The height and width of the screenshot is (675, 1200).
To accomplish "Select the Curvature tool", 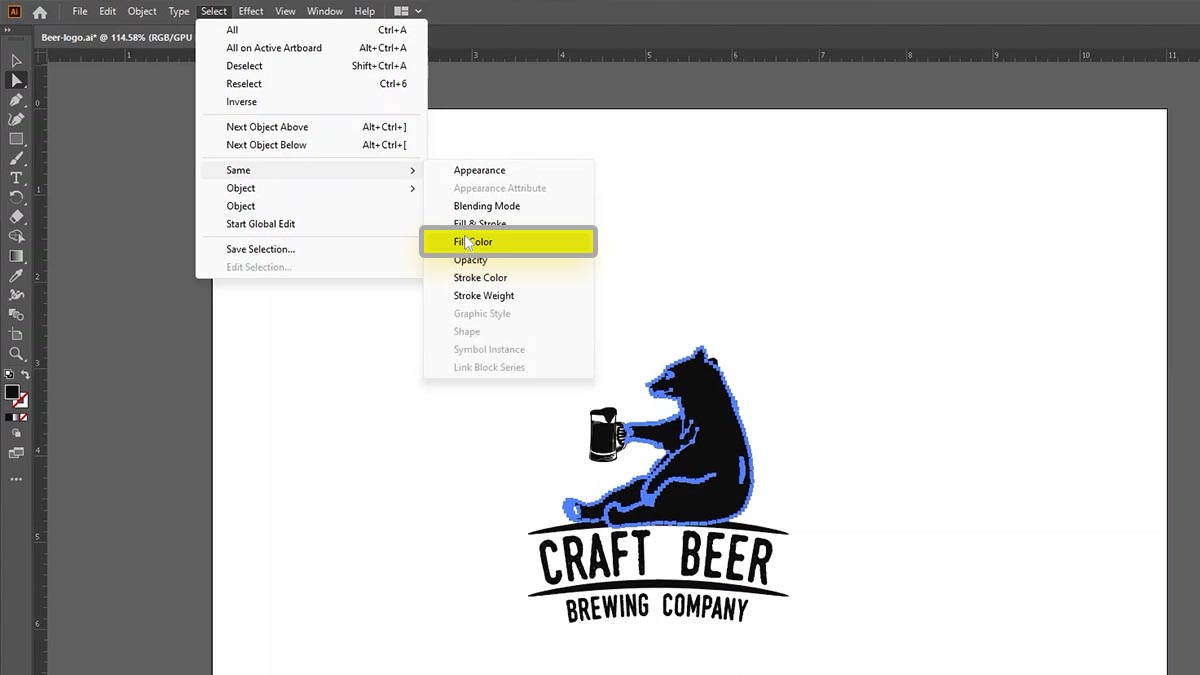I will pyautogui.click(x=16, y=119).
